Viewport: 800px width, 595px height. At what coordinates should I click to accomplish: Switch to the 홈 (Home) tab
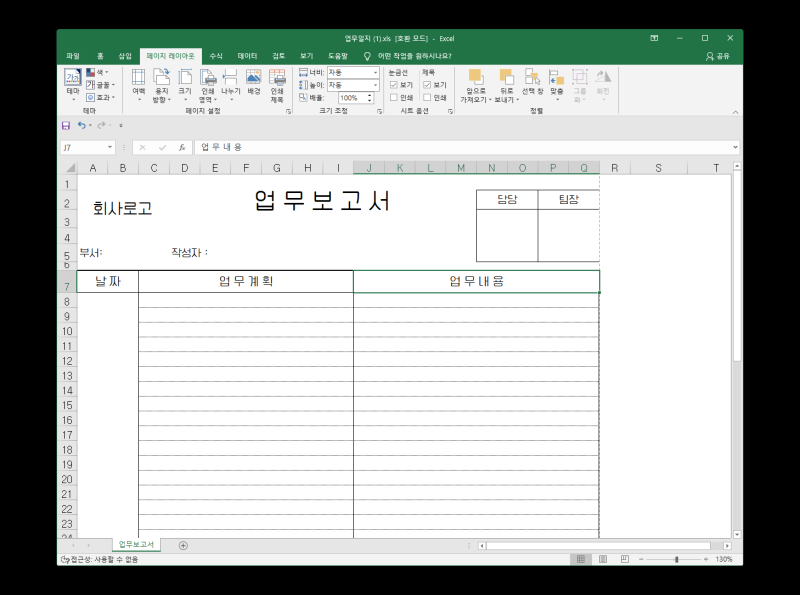point(101,56)
